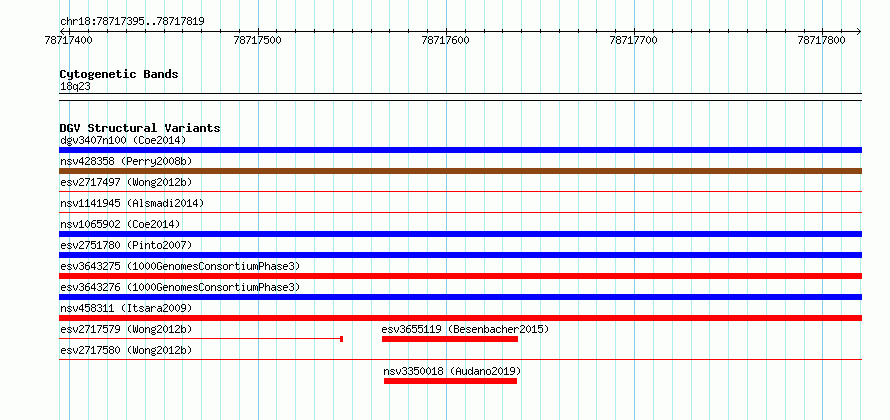The height and width of the screenshot is (420, 890).
Task: Click the thin red line under esv2717580
Action: [x=460, y=360]
